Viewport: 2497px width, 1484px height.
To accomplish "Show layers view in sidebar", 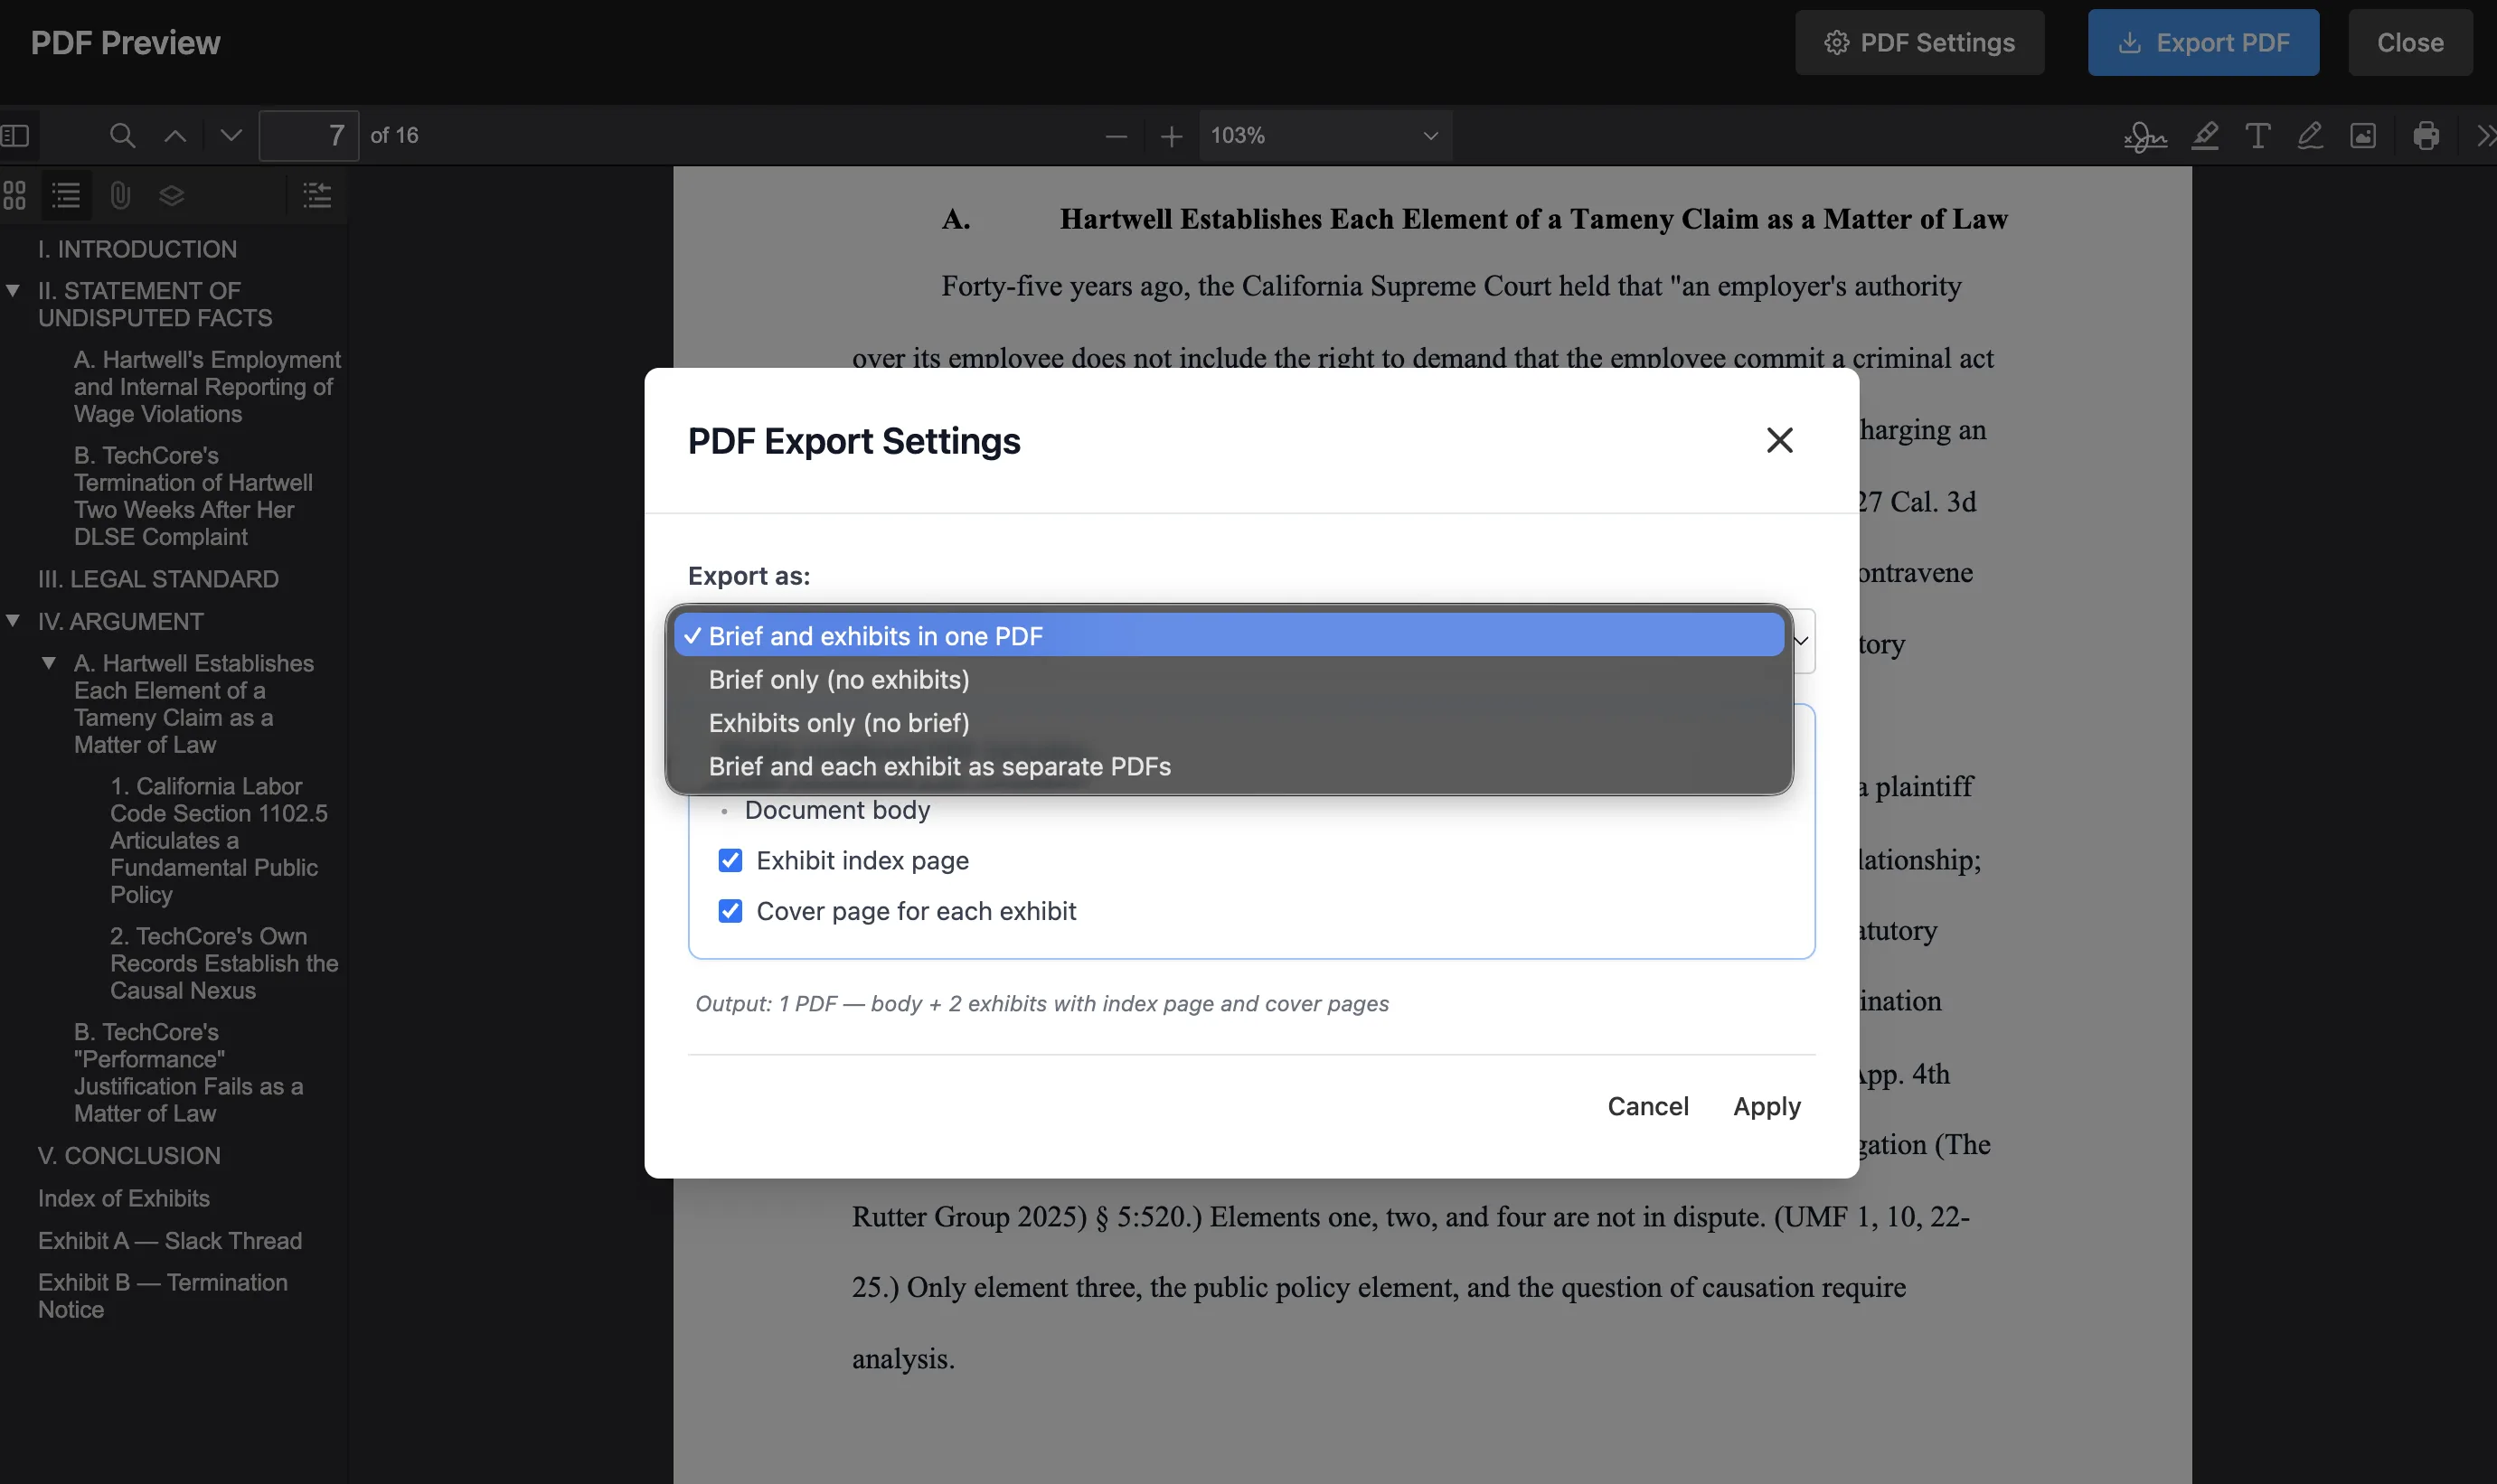I will tap(172, 195).
